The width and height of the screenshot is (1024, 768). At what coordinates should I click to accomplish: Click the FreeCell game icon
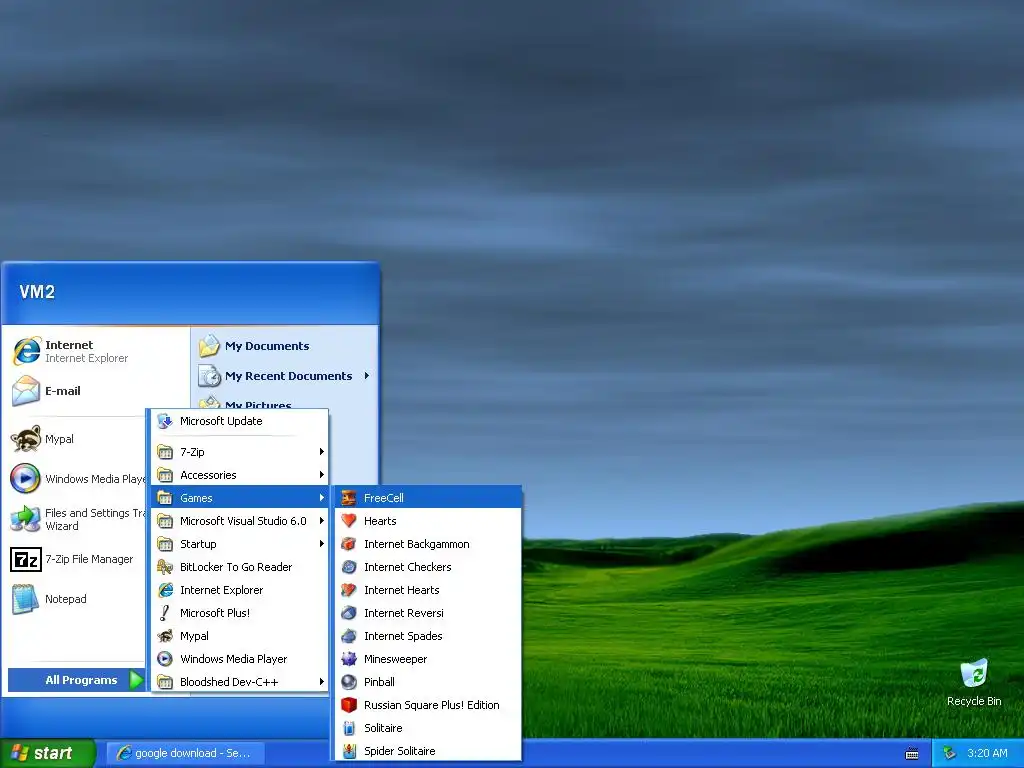[349, 498]
